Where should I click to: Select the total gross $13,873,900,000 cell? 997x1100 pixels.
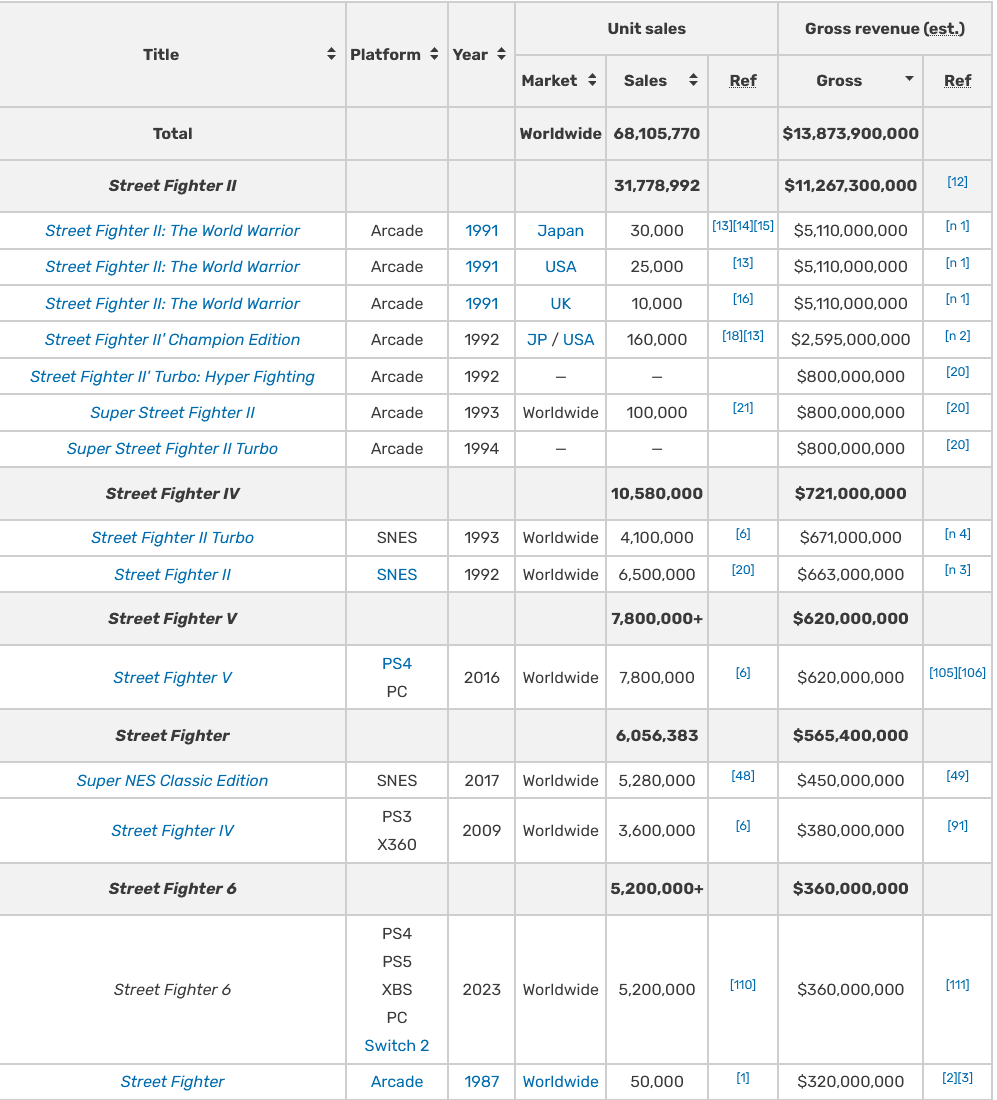850,133
